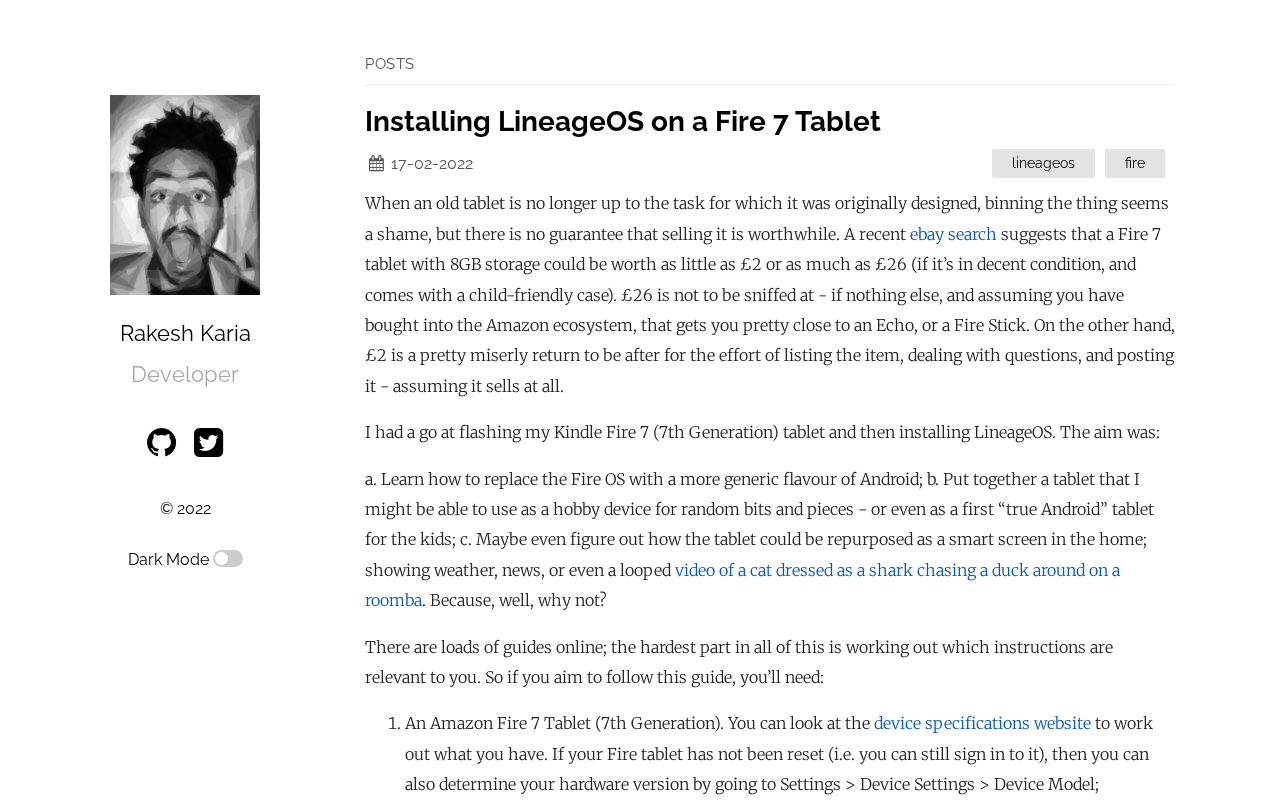The height and width of the screenshot is (800, 1280).
Task: Click the author's portrait image
Action: tap(185, 195)
